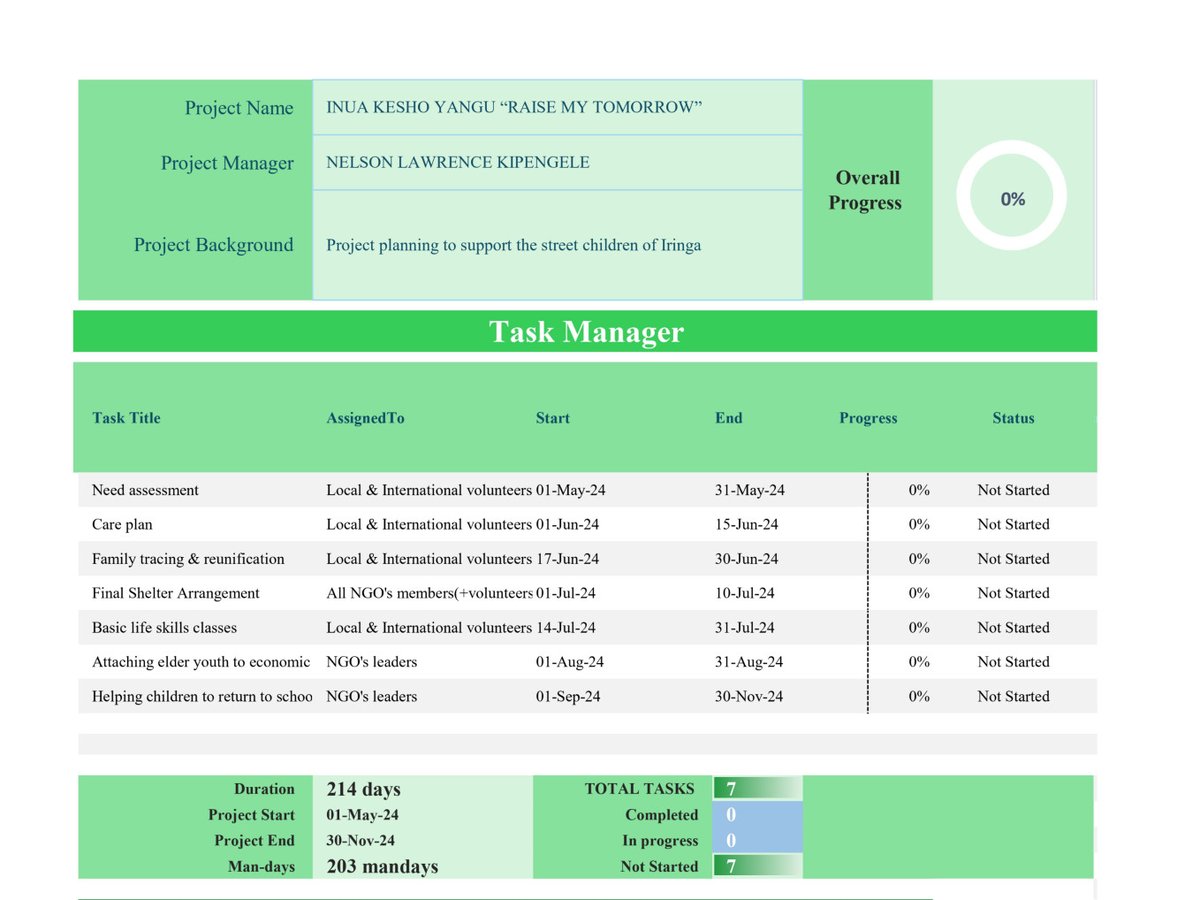Image resolution: width=1200 pixels, height=900 pixels.
Task: Click the end date 31-Aug-24
Action: click(749, 662)
